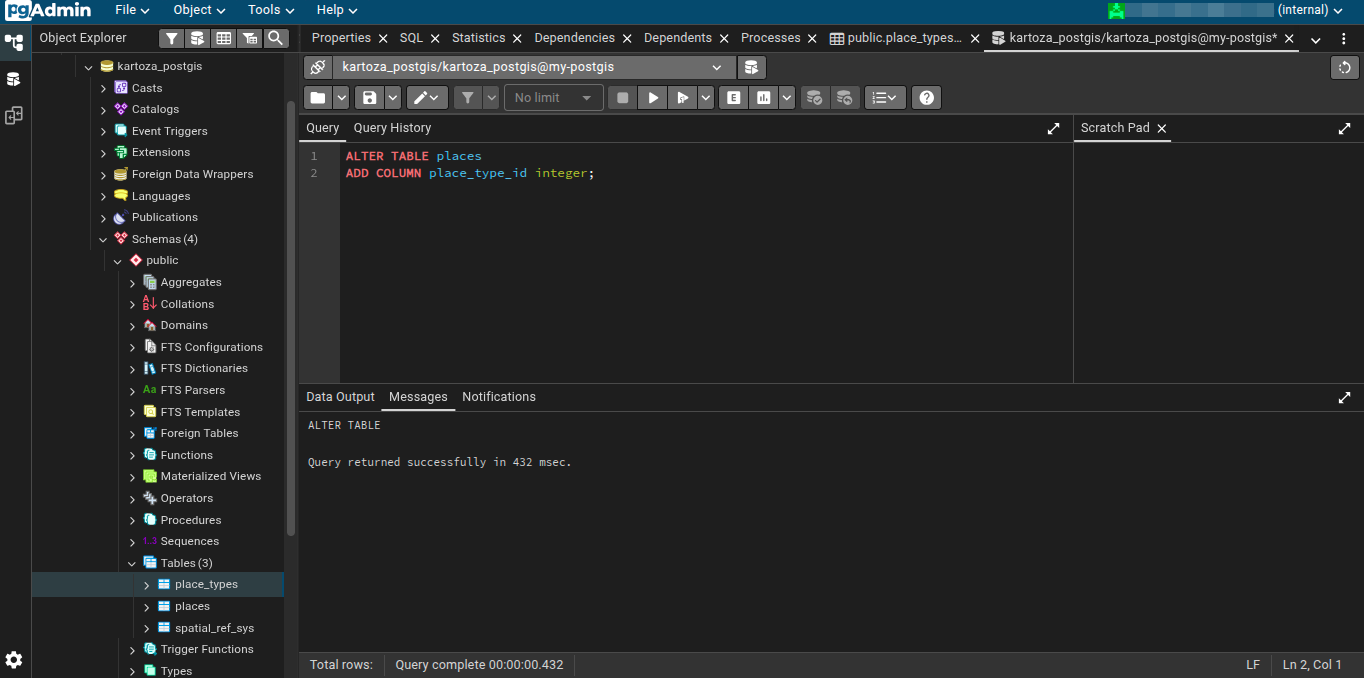This screenshot has height=678, width=1364.
Task: Expand the places table node
Action: pos(147,607)
